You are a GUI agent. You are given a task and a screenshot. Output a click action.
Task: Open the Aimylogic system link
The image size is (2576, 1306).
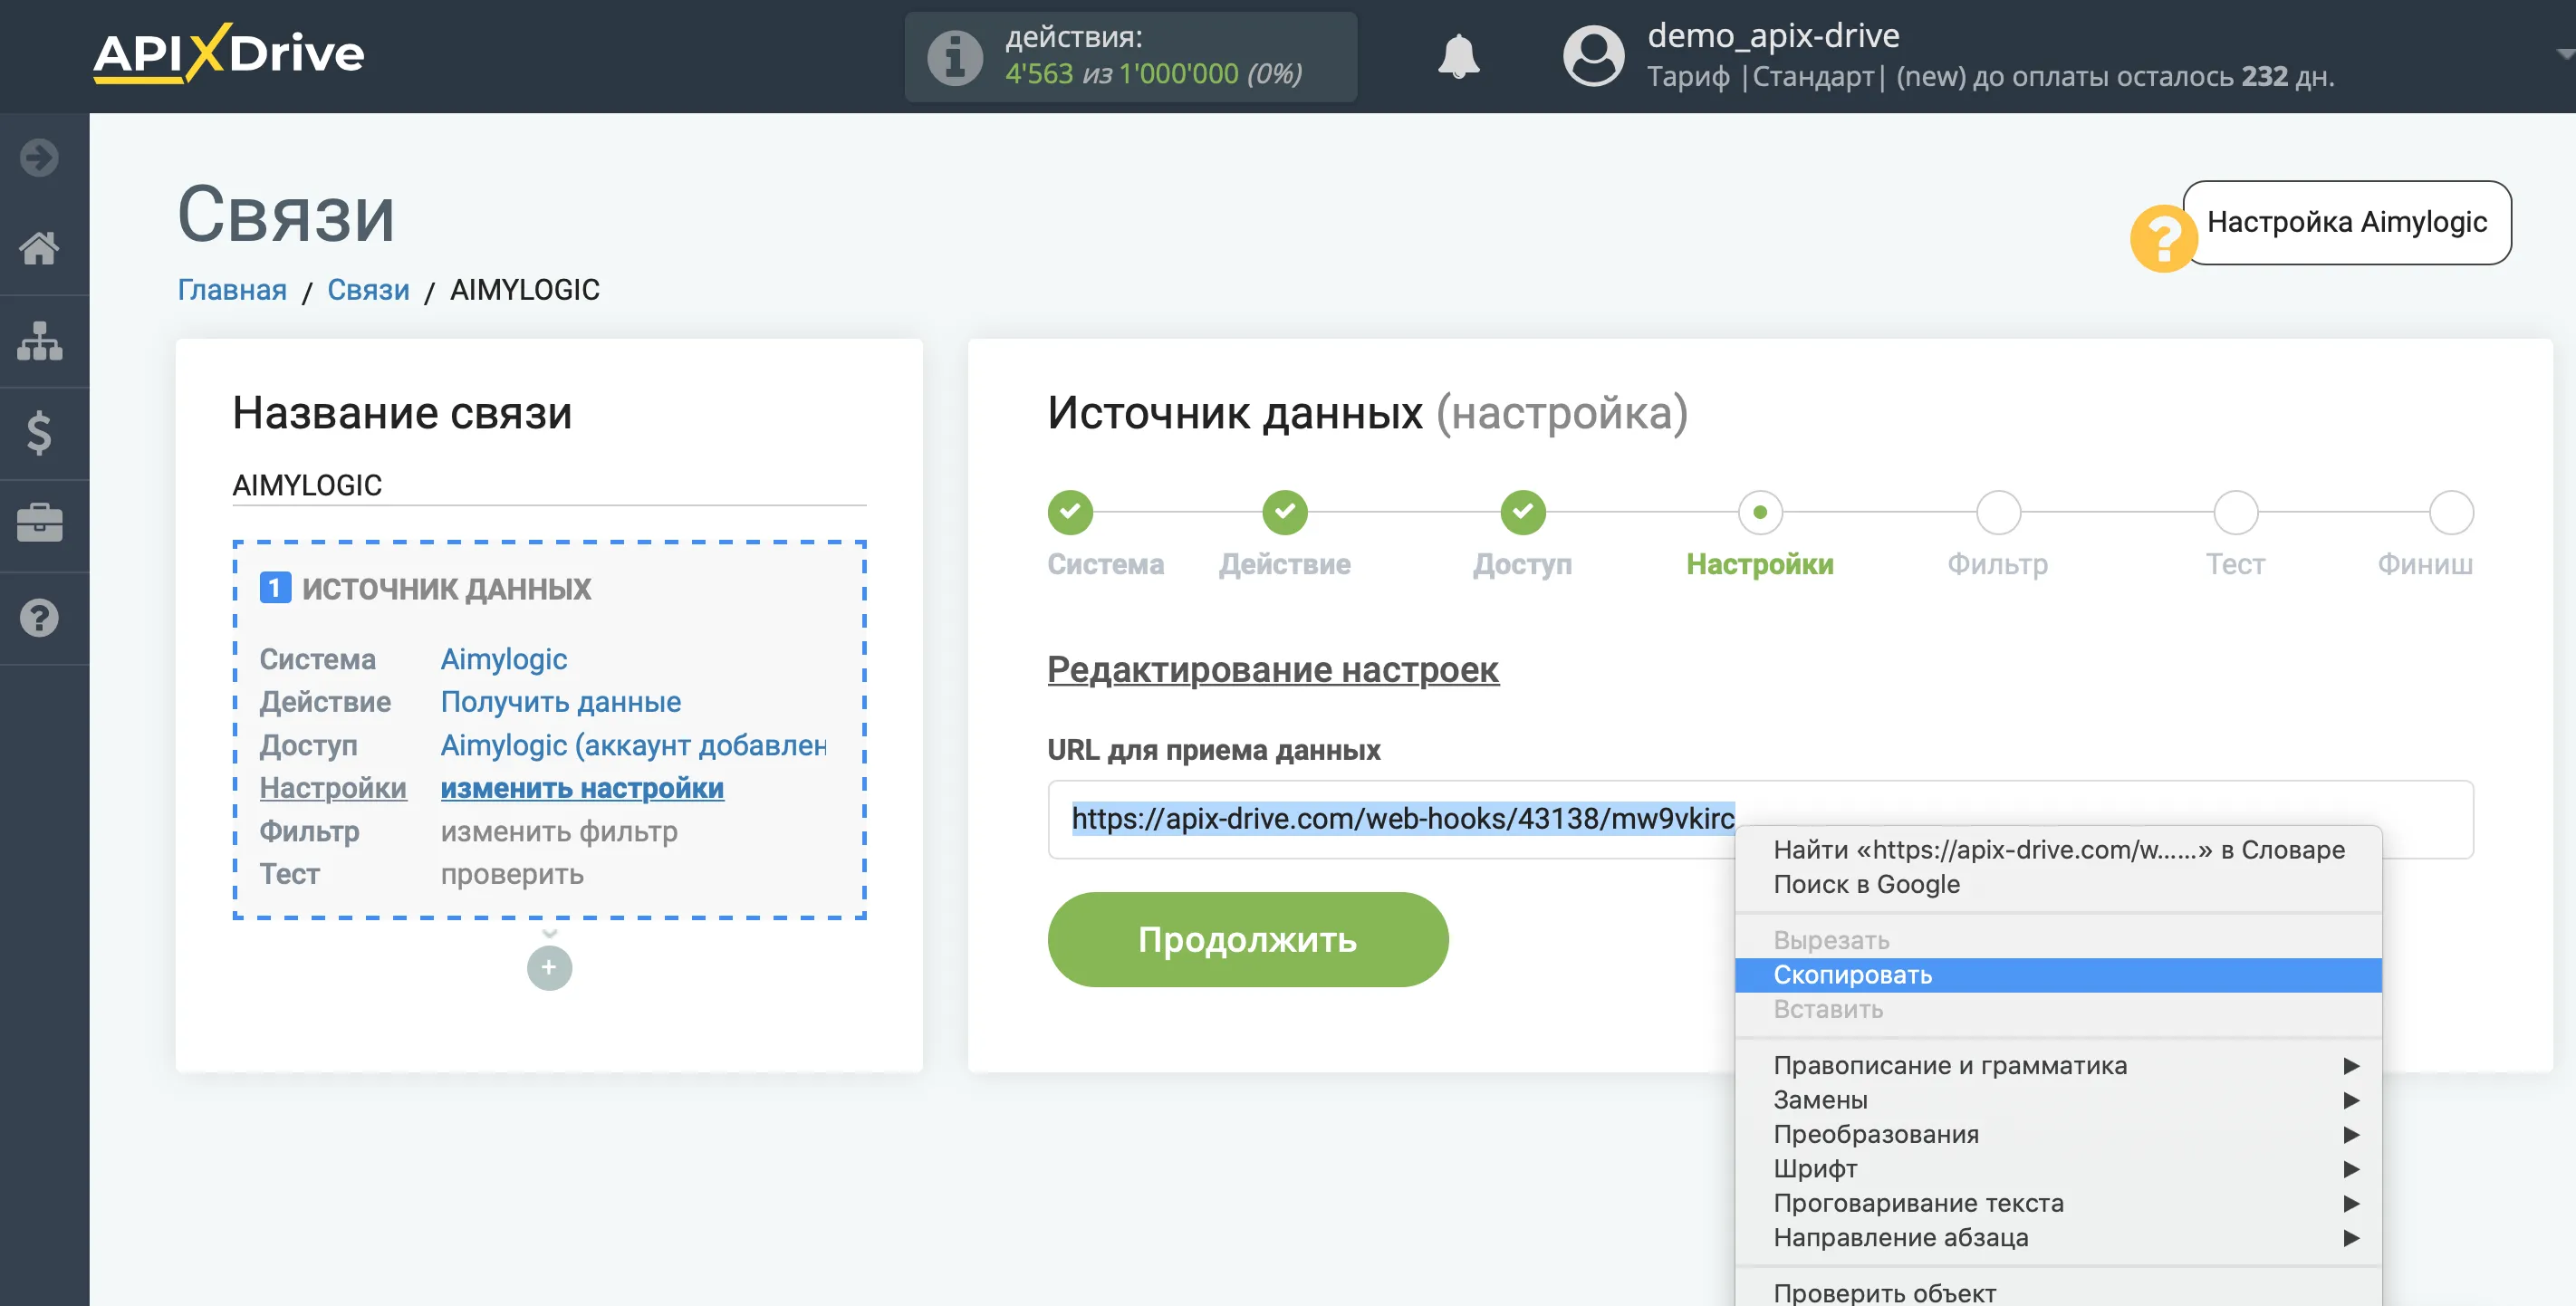pos(503,659)
